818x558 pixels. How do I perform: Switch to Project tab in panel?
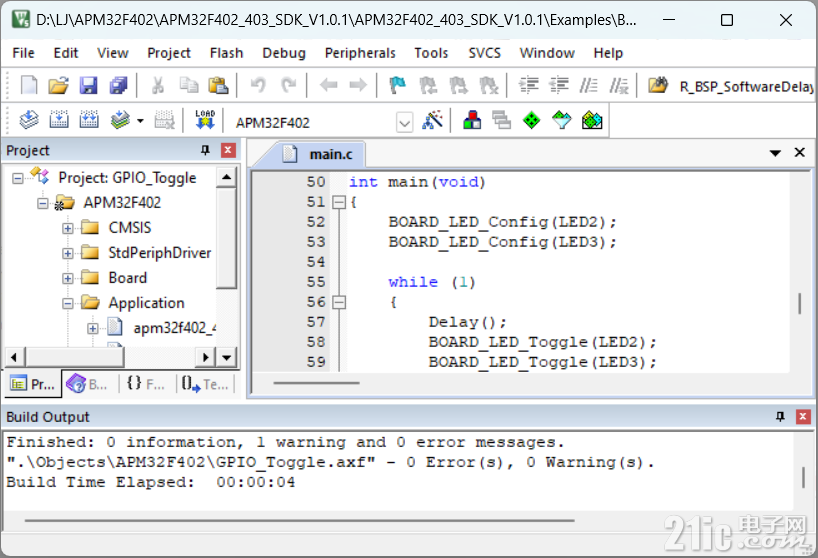coord(32,384)
